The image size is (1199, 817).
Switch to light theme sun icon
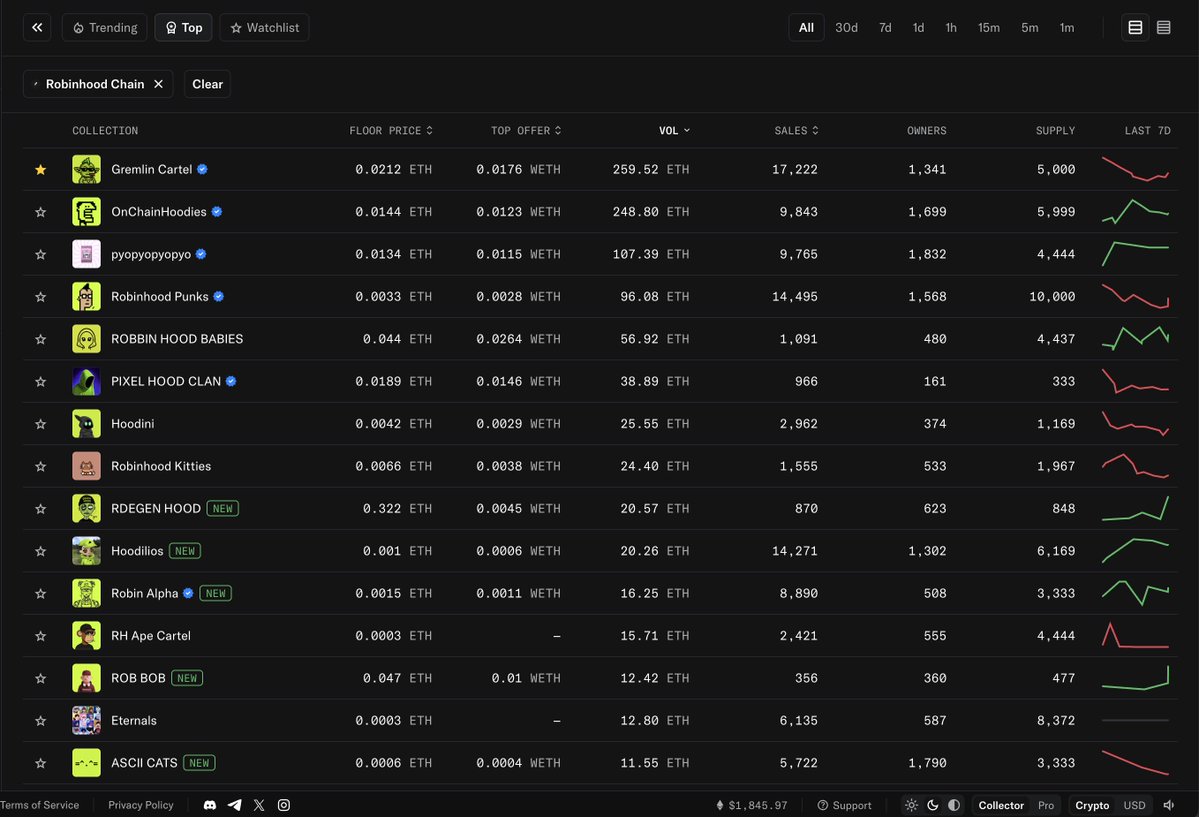(x=911, y=805)
